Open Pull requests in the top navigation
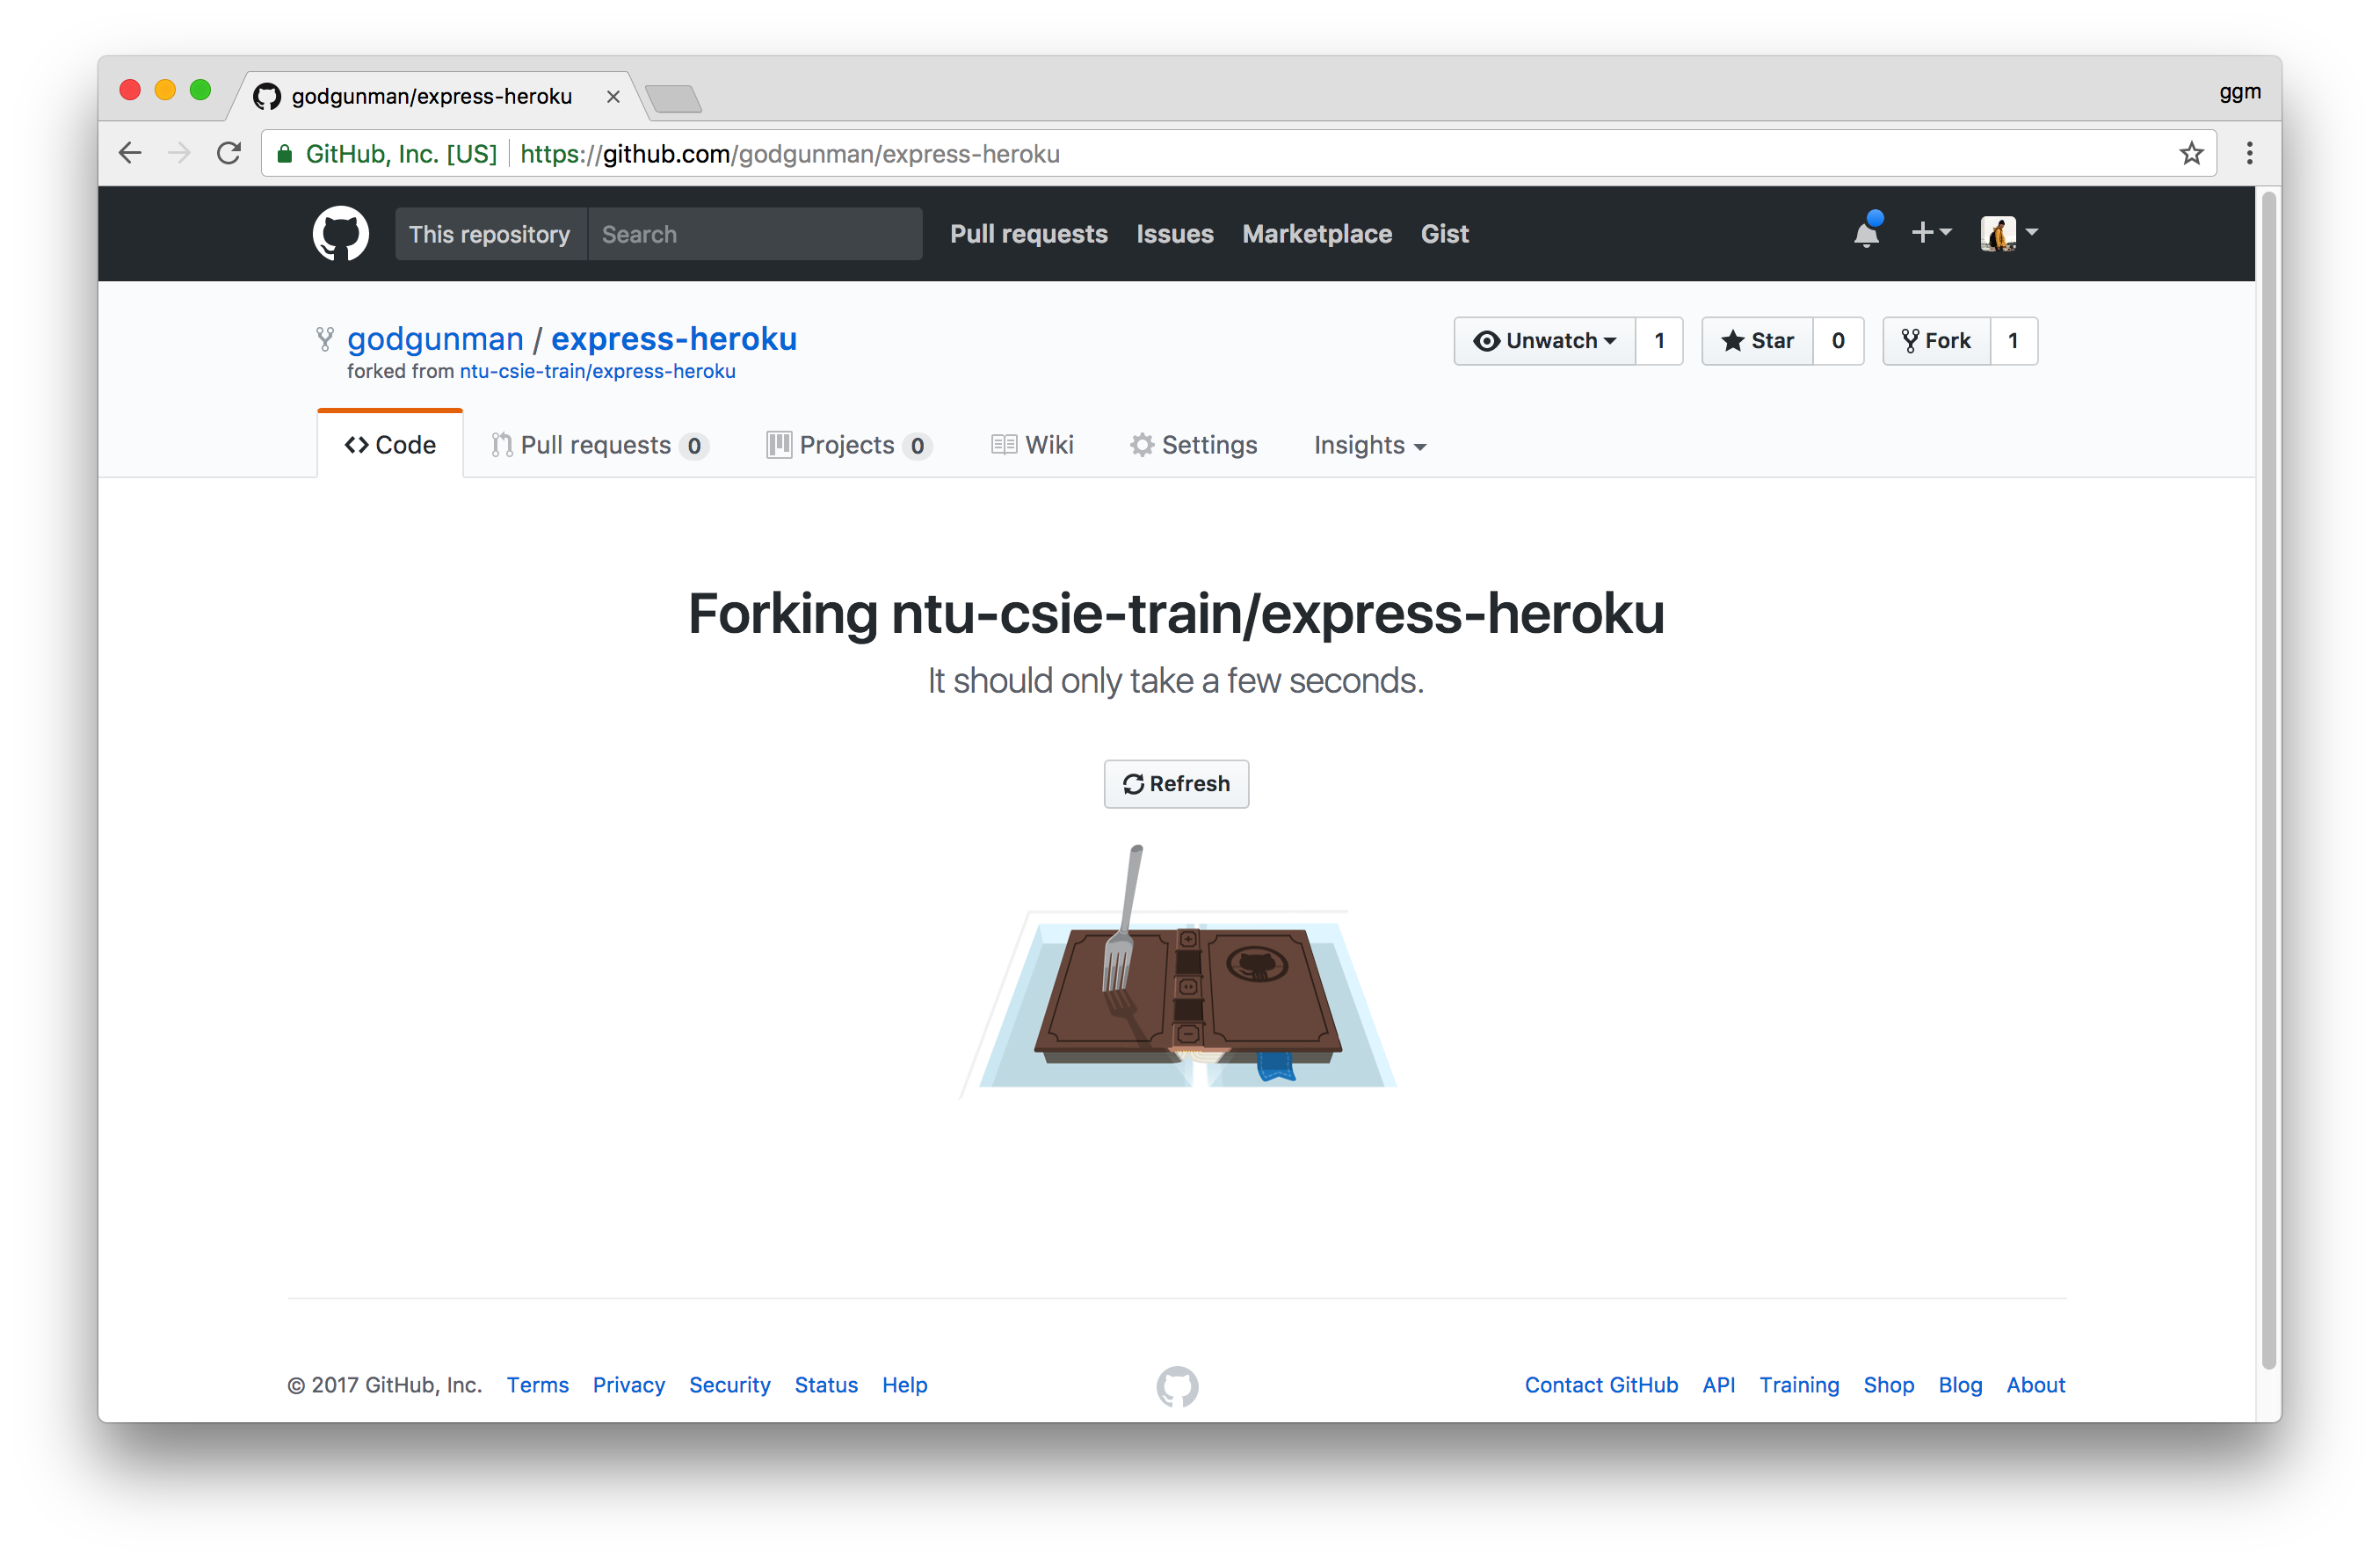The image size is (2380, 1563). pyautogui.click(x=1028, y=234)
